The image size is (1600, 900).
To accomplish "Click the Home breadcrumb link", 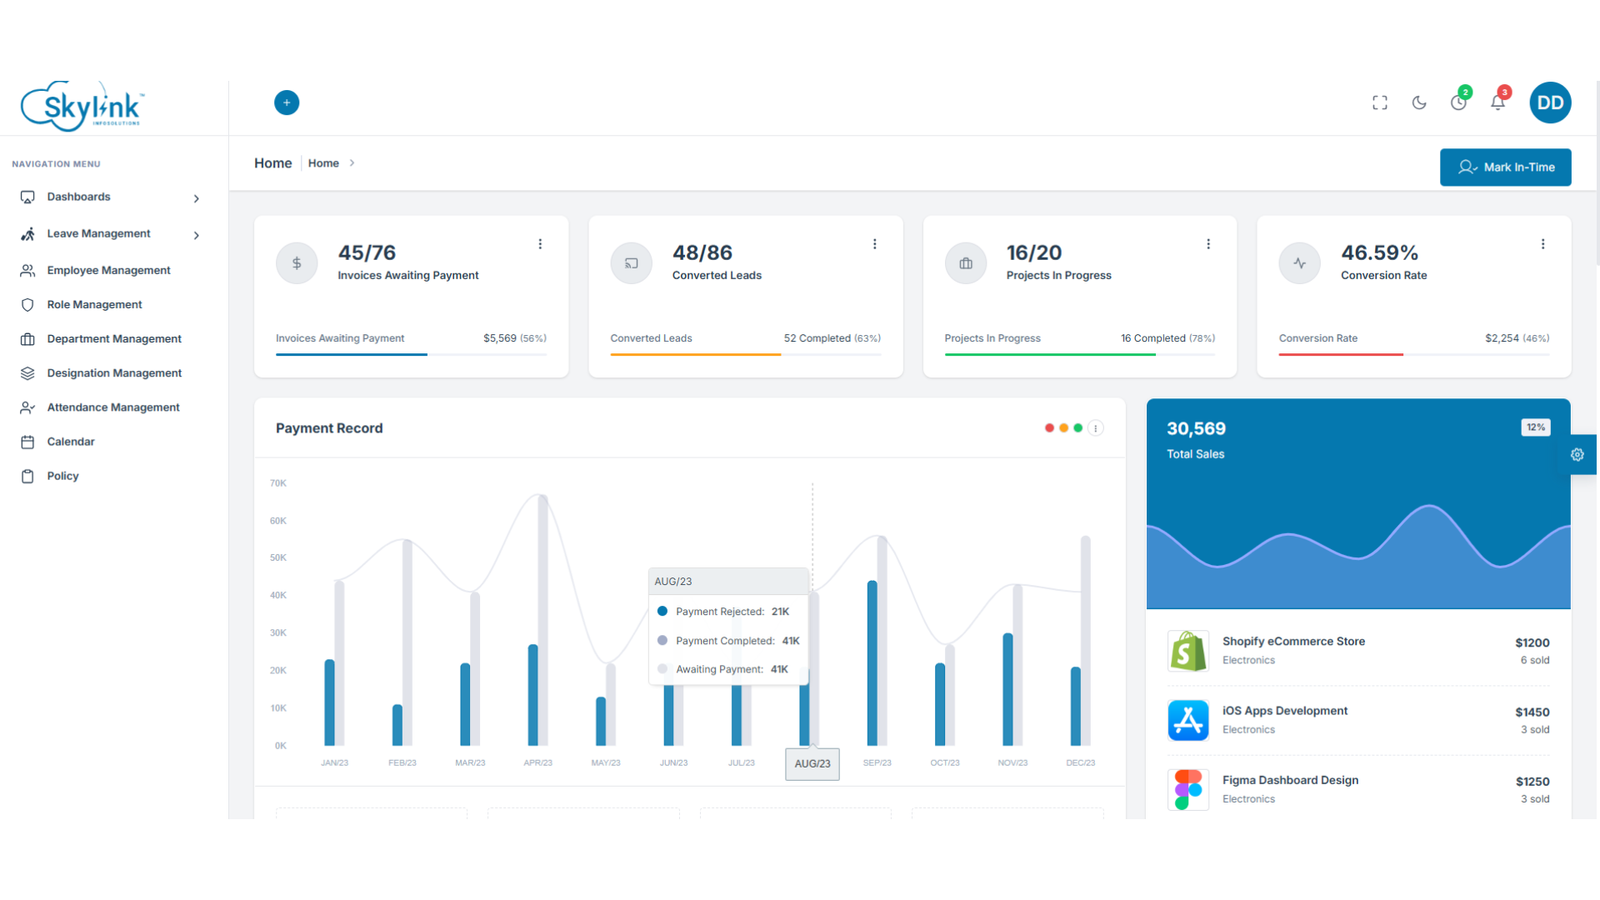I will [x=323, y=163].
